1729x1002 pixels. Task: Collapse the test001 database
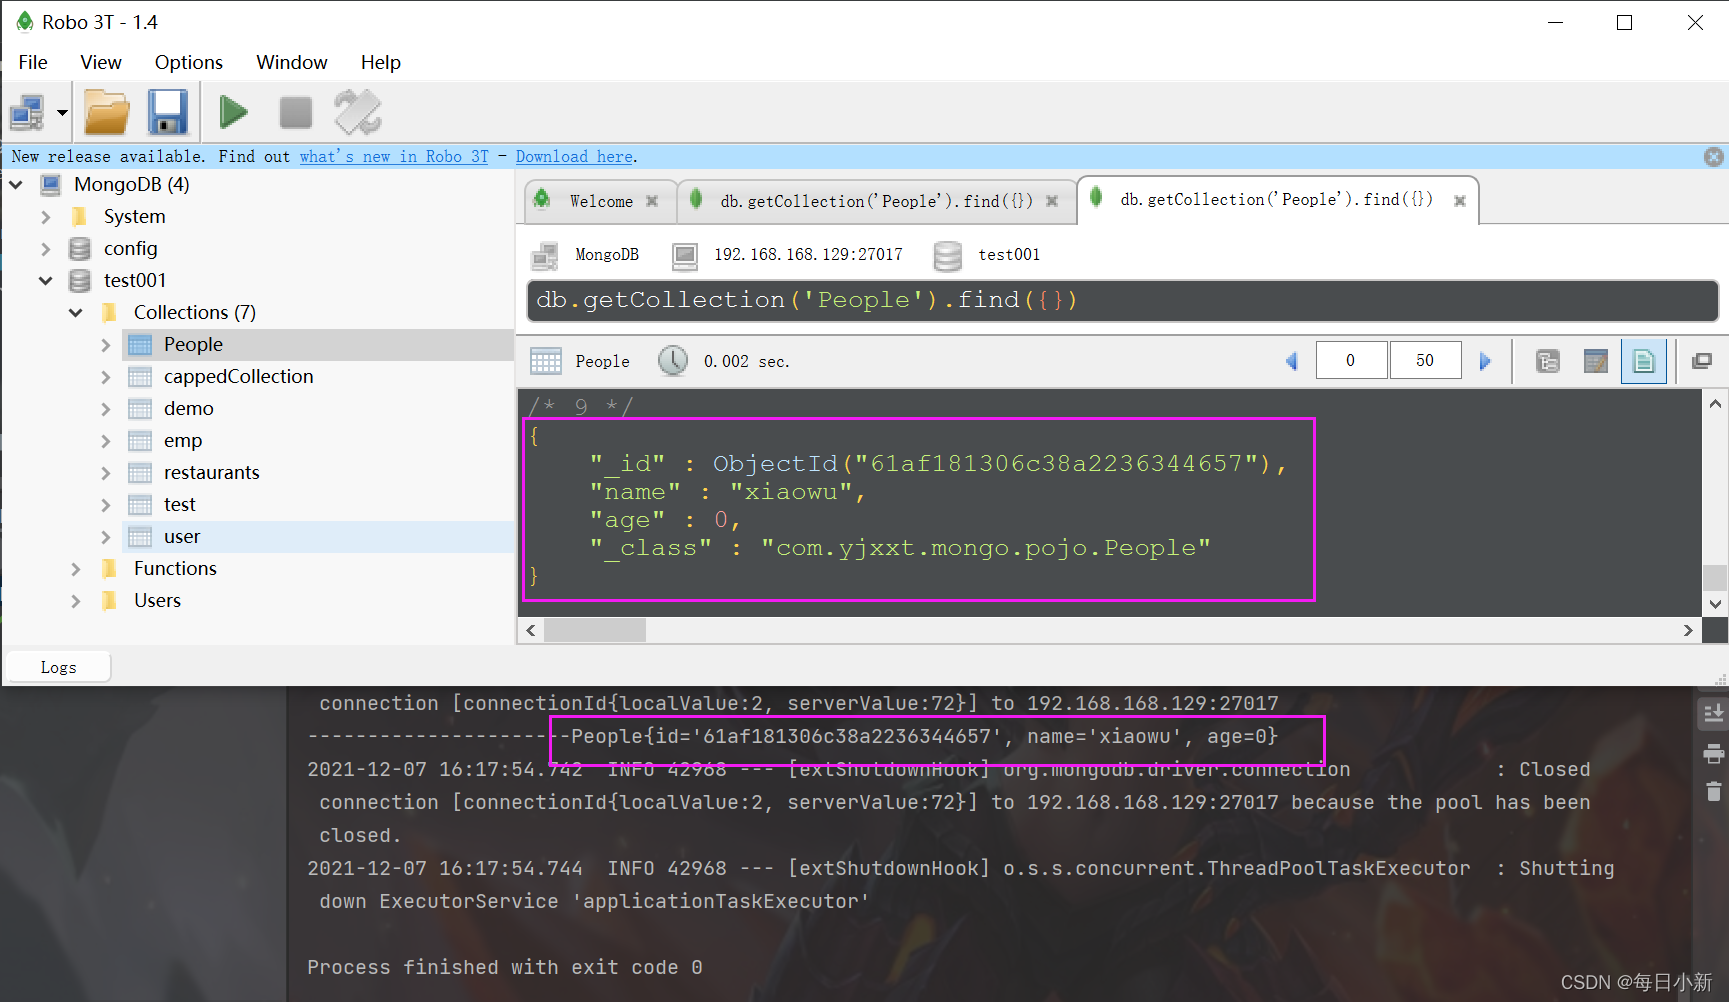(46, 281)
